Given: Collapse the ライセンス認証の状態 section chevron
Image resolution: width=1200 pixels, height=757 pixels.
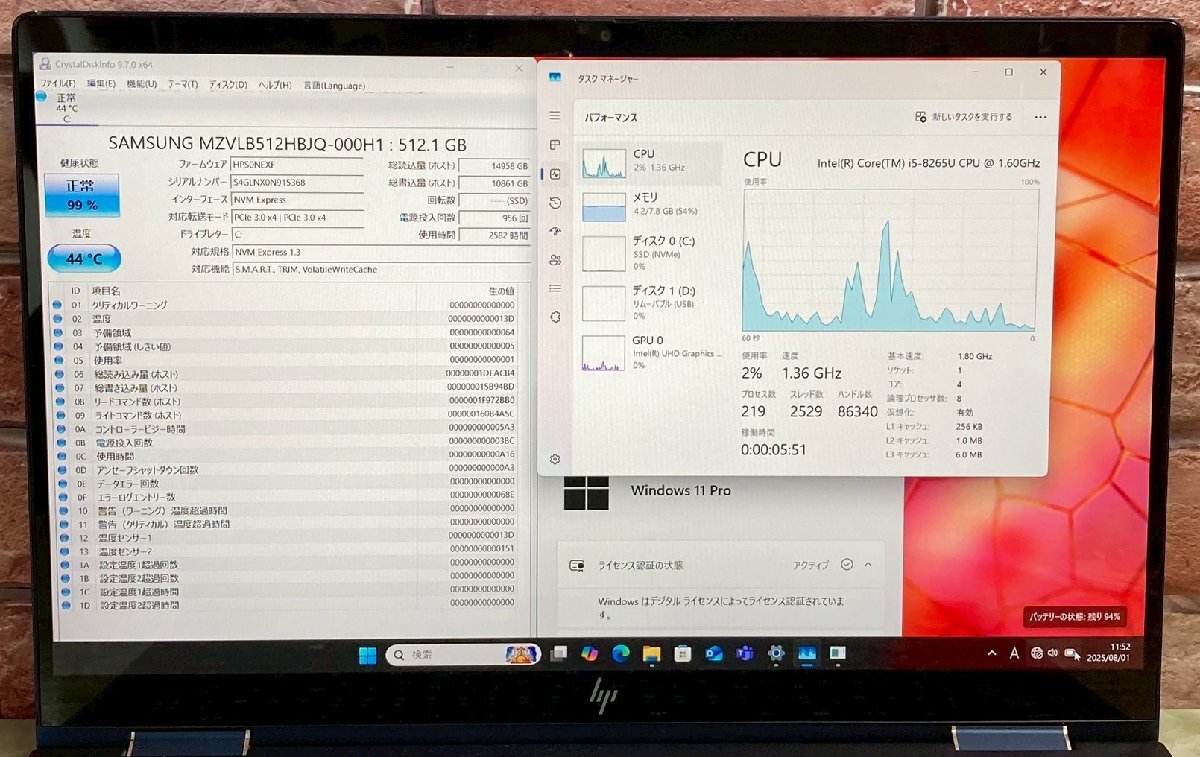Looking at the screenshot, I should pyautogui.click(x=868, y=564).
